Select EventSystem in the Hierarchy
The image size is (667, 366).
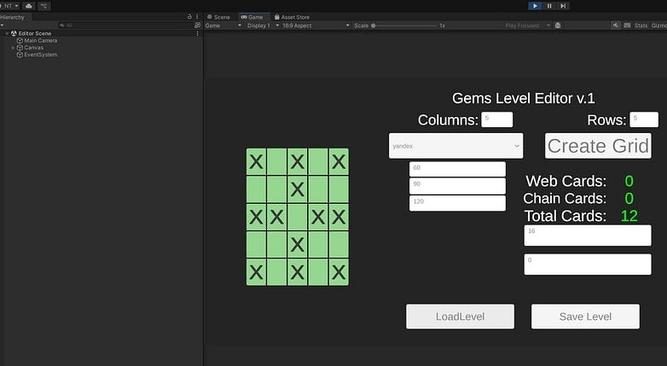40,54
